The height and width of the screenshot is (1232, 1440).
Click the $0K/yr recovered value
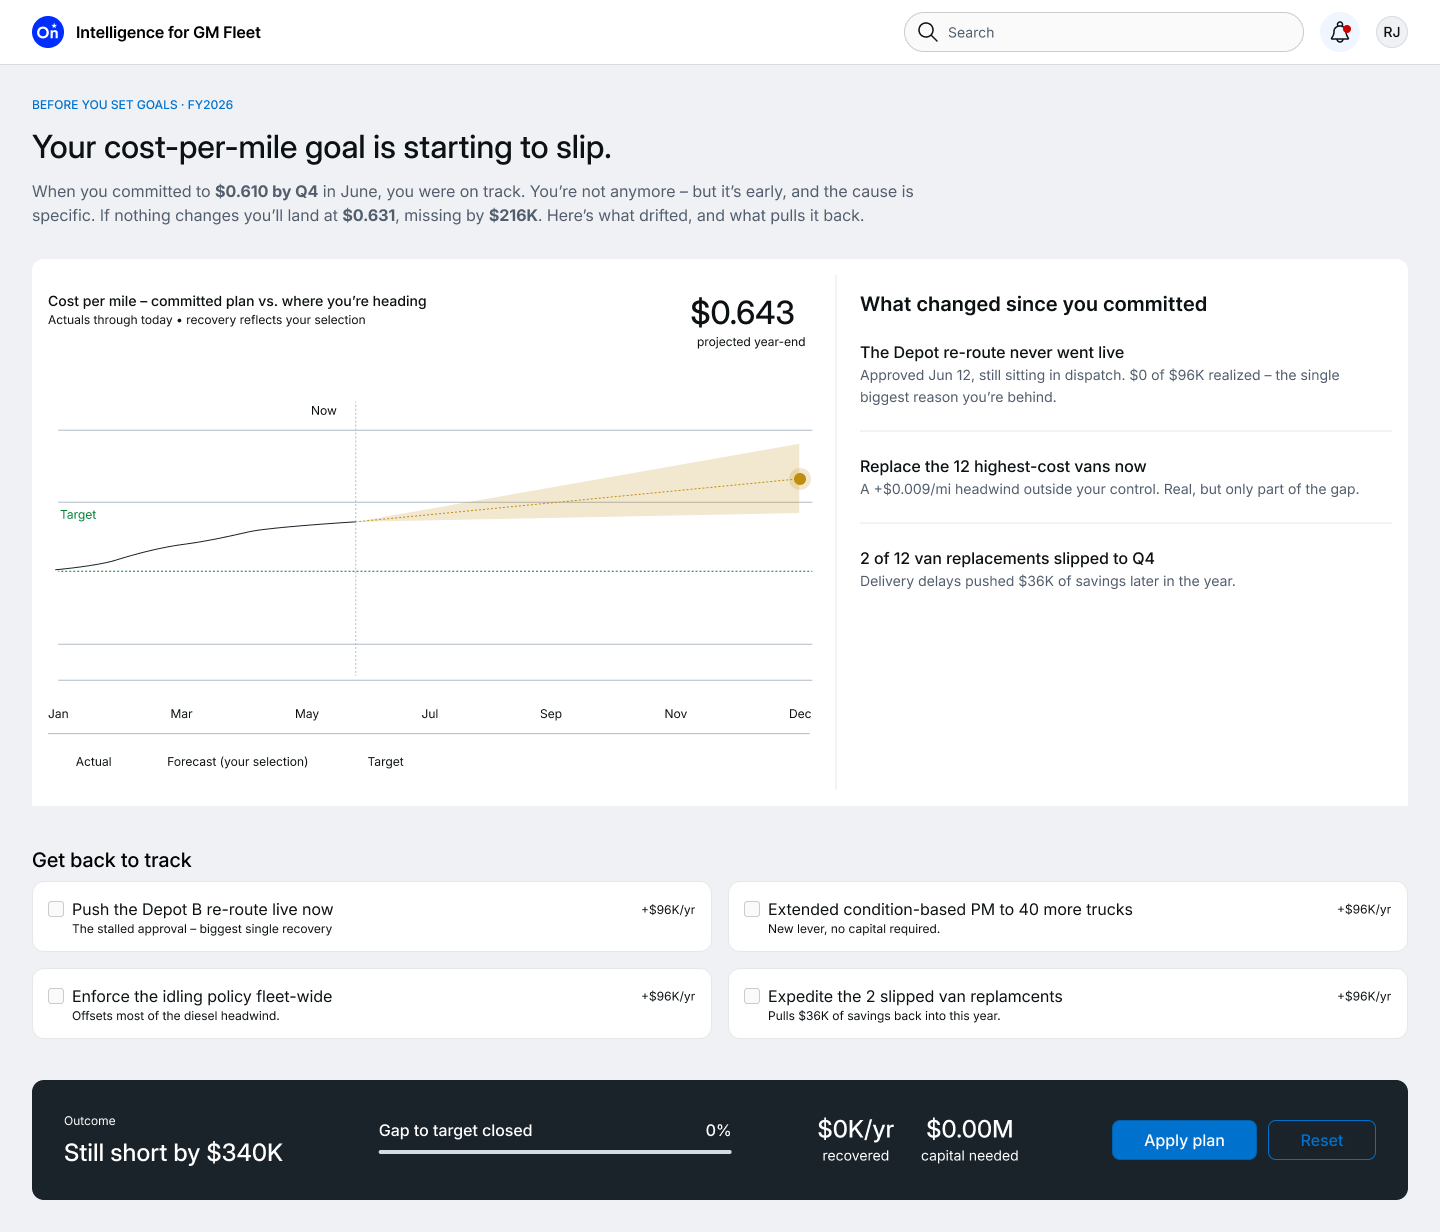(856, 1129)
